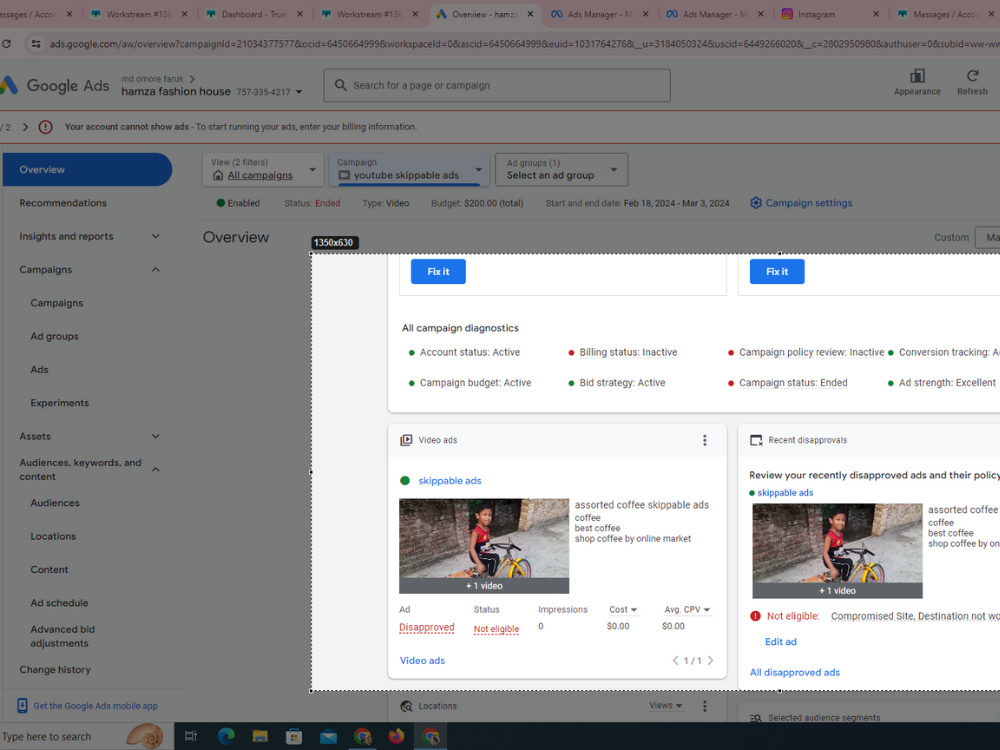Close the Instagram browser tab
Screen dimensions: 1000x750
pos(876,14)
